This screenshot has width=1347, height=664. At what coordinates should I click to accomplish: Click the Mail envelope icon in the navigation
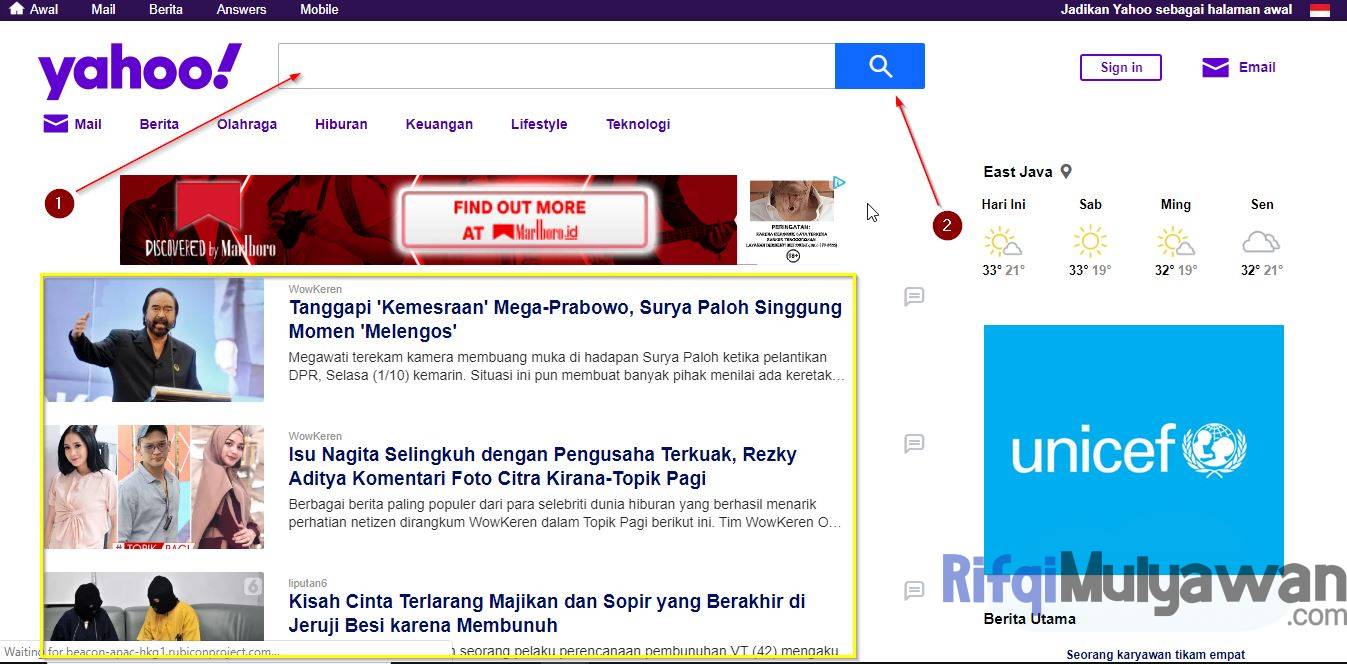coord(55,123)
